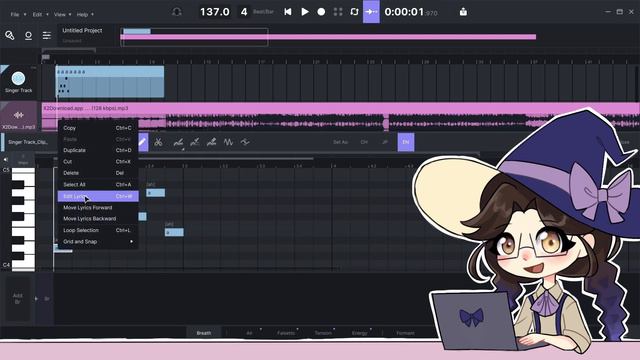
Task: Click the round record button
Action: [x=321, y=12]
